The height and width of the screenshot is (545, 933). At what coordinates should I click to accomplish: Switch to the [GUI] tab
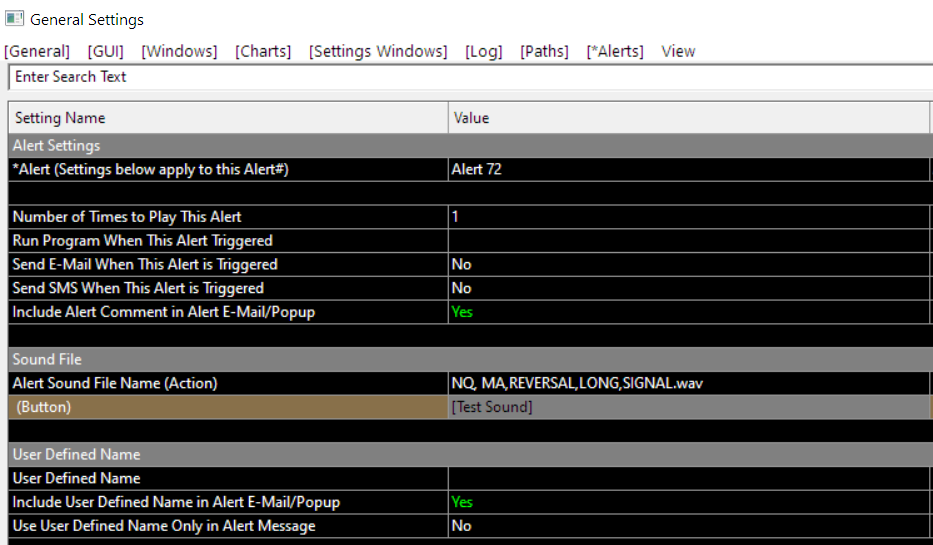click(105, 51)
